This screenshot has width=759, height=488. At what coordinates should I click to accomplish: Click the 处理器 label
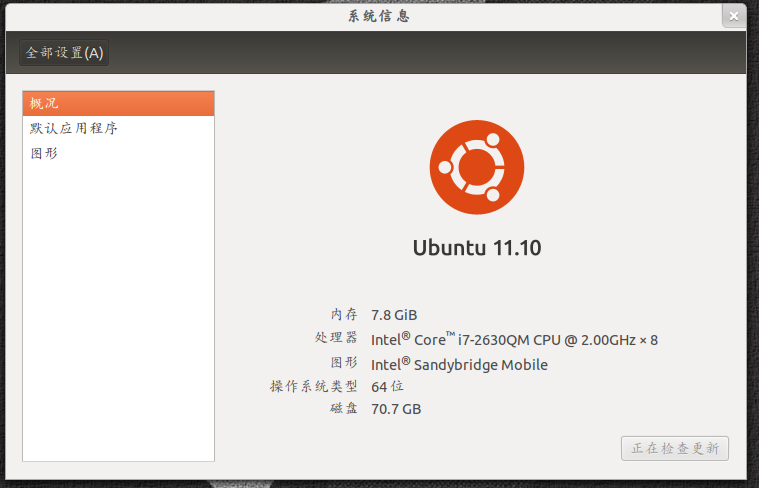[336, 337]
